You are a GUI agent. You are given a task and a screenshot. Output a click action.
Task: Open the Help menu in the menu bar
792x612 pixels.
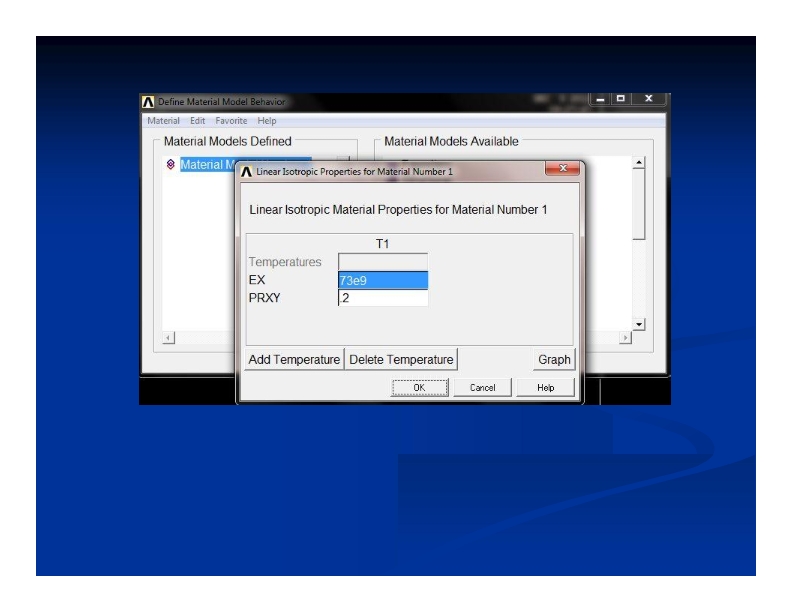[267, 122]
